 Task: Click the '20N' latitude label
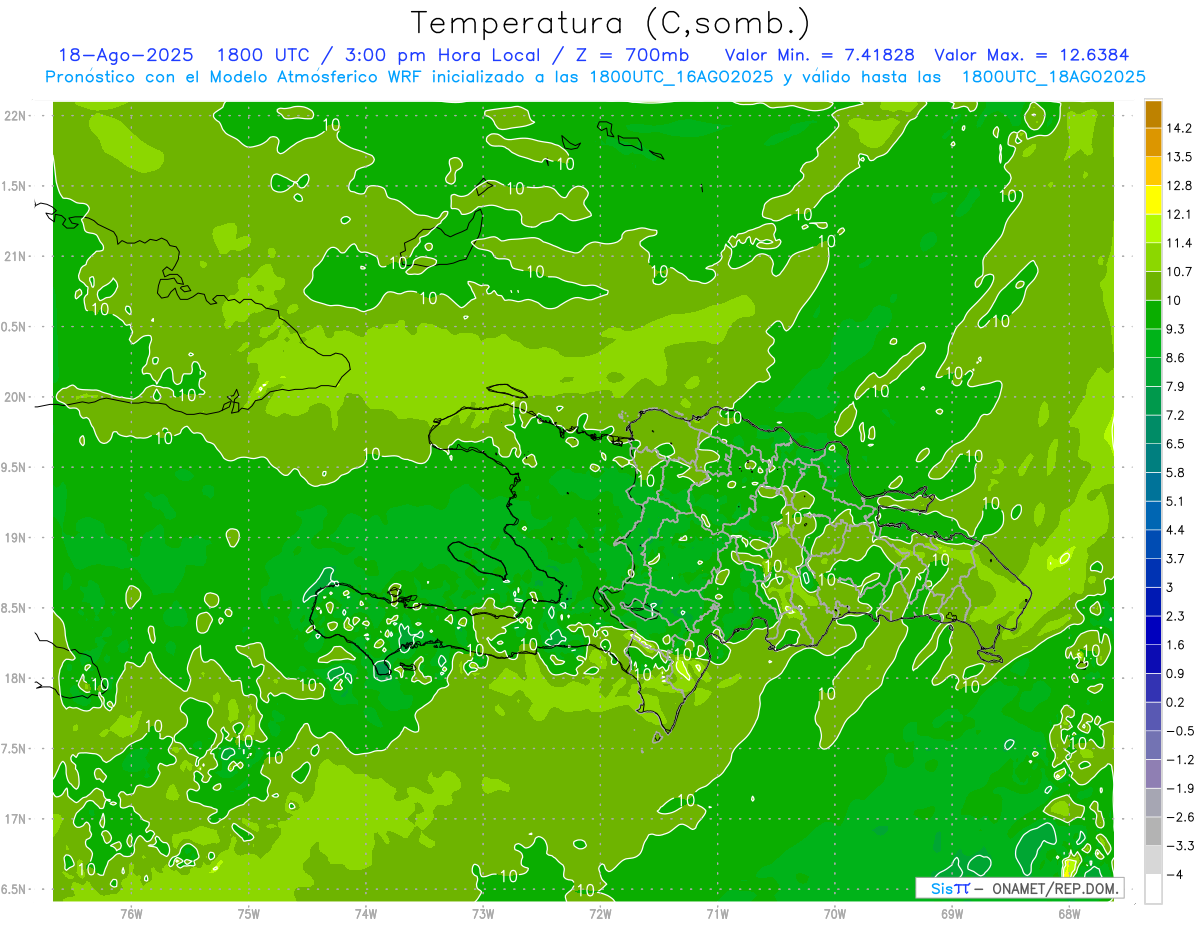click(17, 397)
